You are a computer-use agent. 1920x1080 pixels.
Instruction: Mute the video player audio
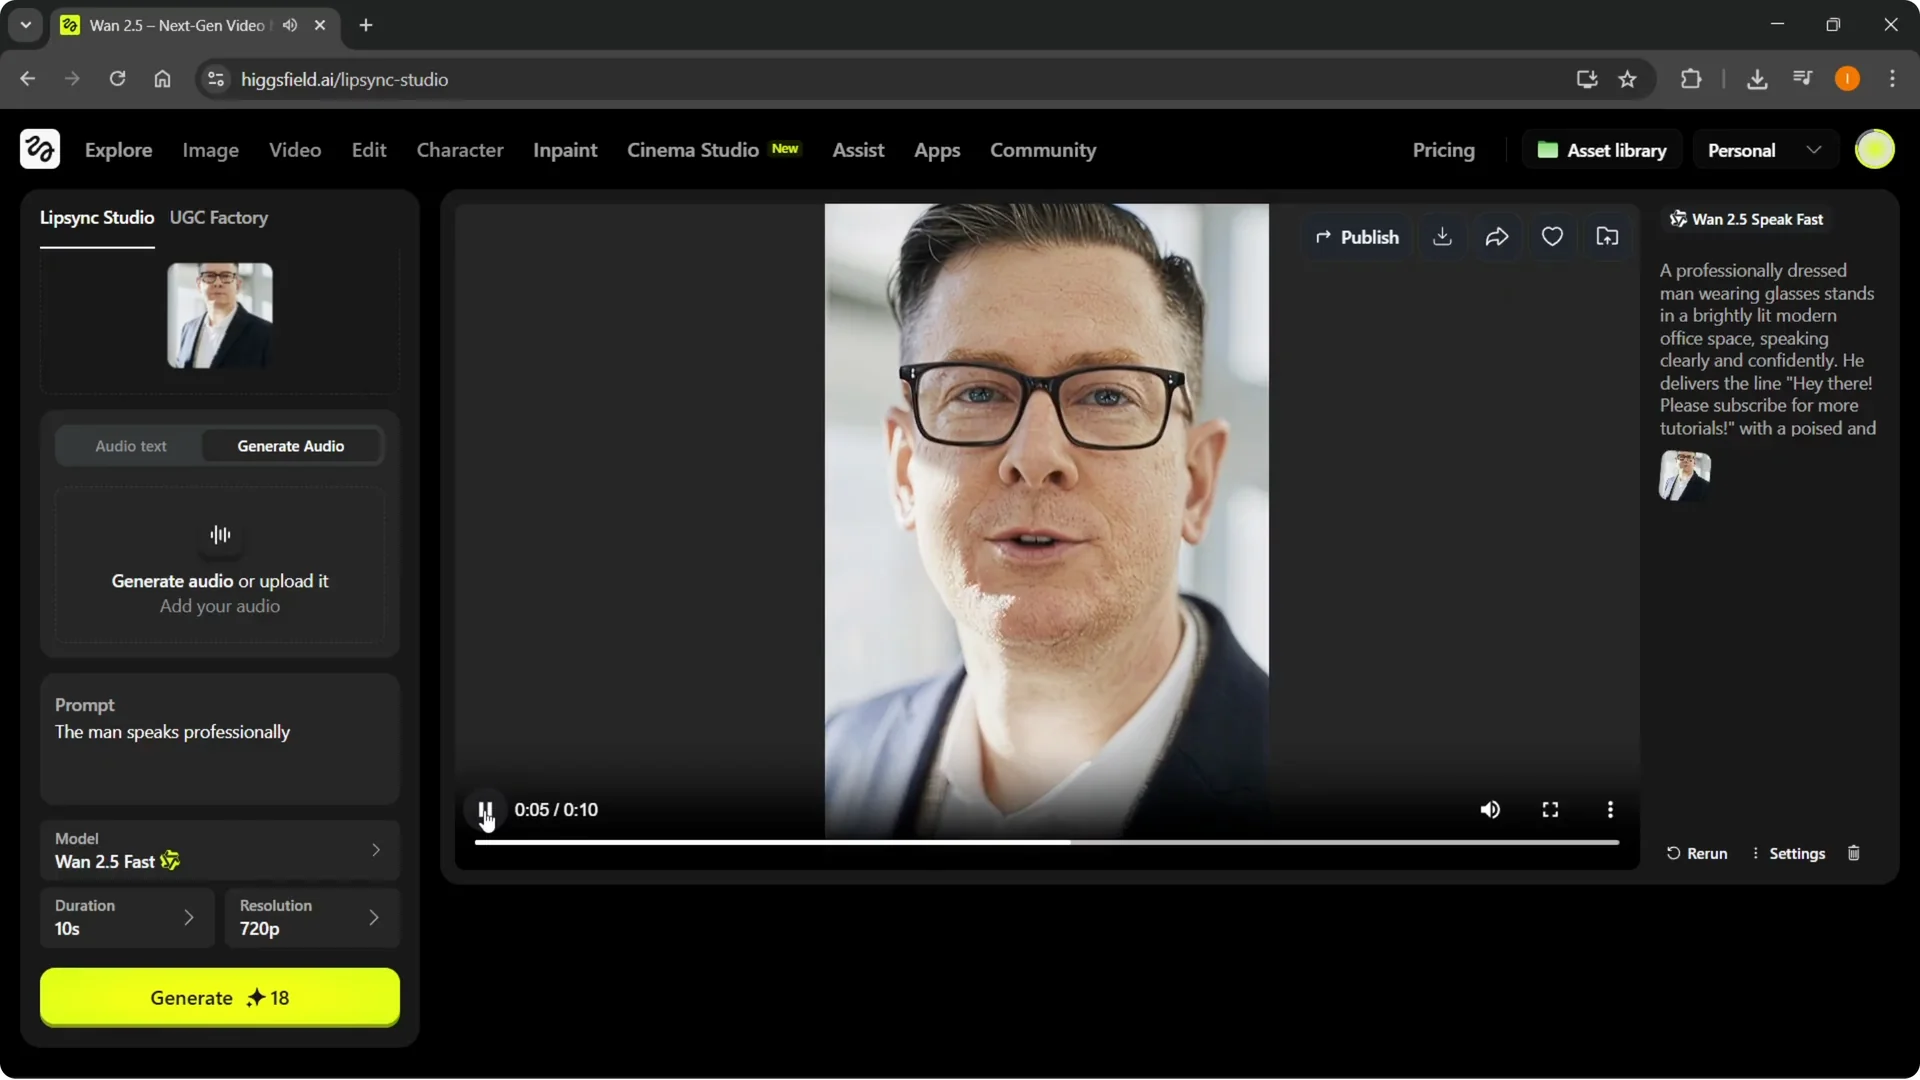point(1489,810)
